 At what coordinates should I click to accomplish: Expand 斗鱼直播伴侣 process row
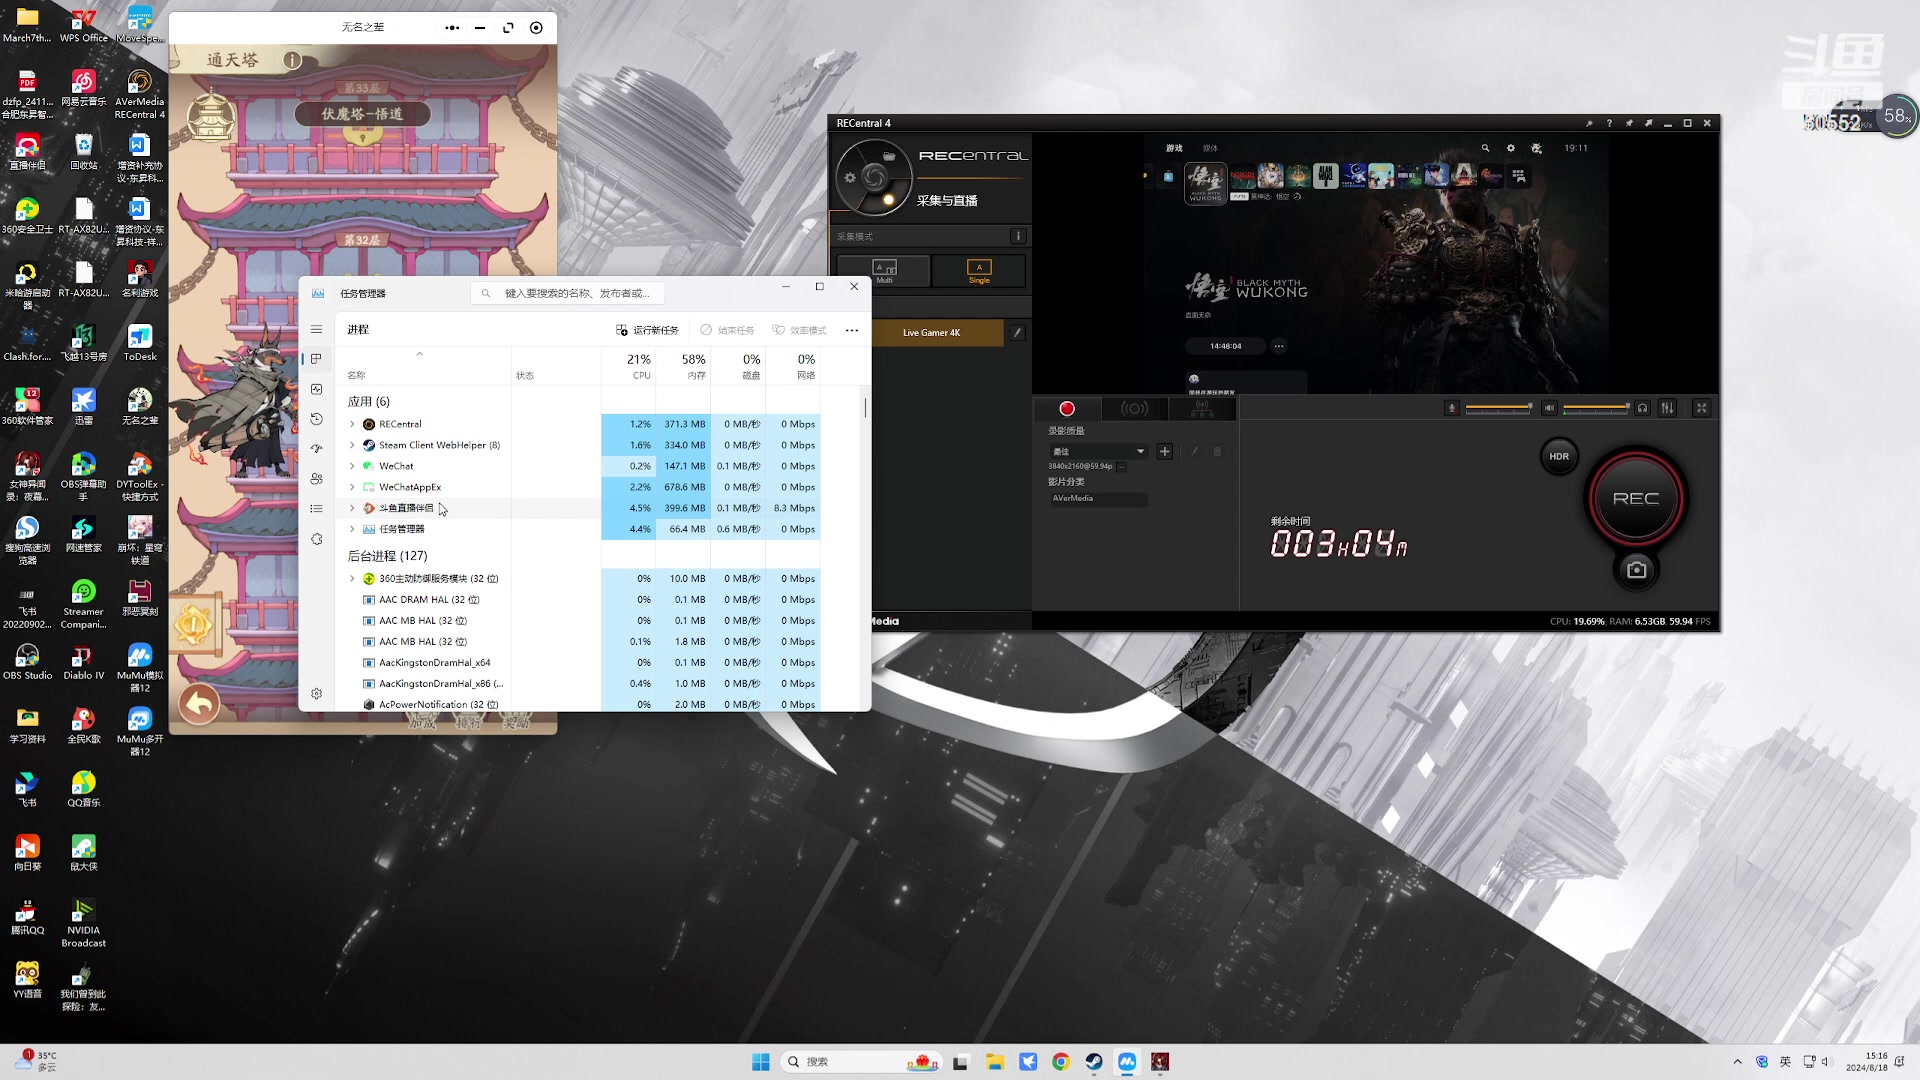tap(352, 508)
